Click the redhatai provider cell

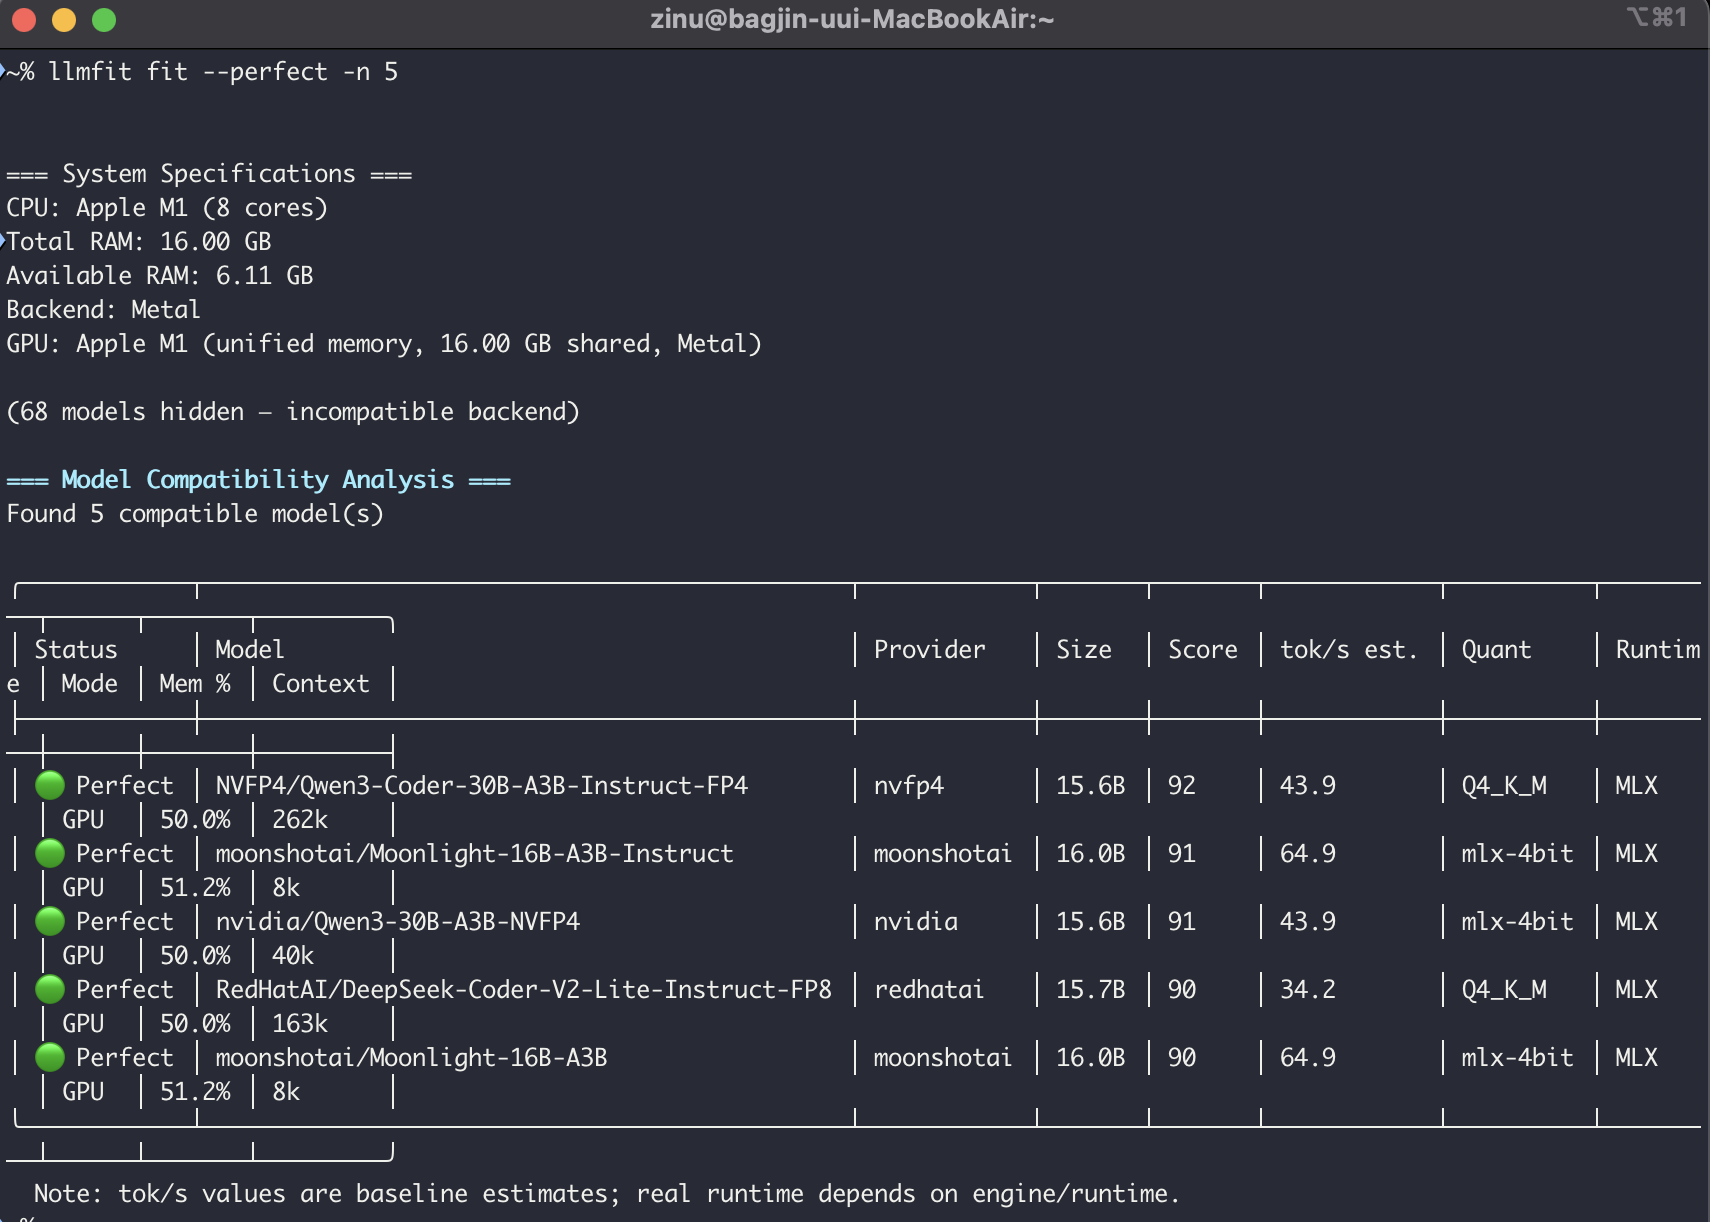(930, 990)
